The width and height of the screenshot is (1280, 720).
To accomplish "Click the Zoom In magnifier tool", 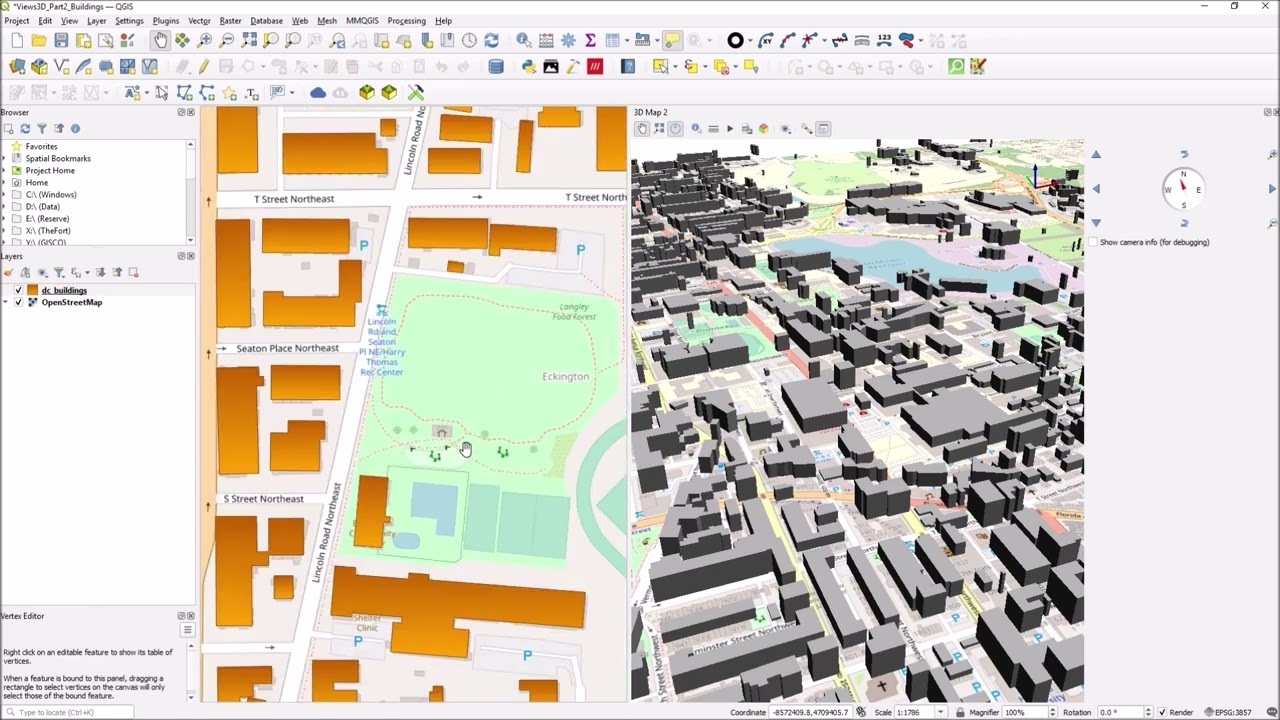I will click(204, 40).
